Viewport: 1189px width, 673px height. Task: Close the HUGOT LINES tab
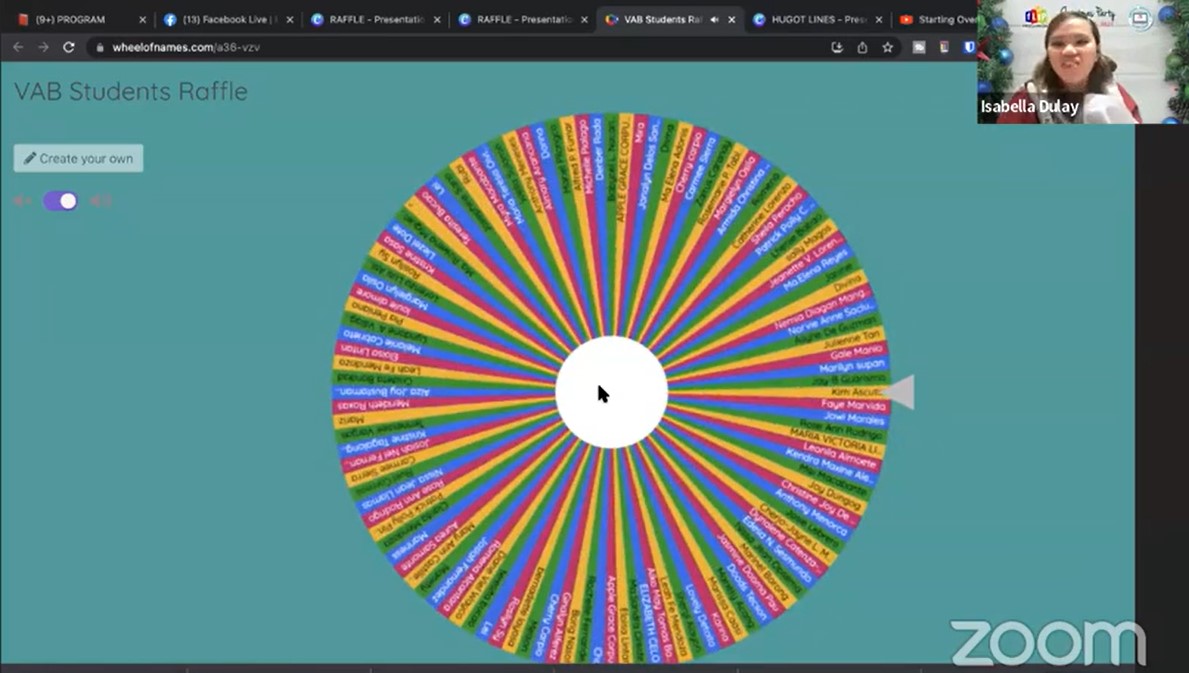pyautogui.click(x=879, y=20)
